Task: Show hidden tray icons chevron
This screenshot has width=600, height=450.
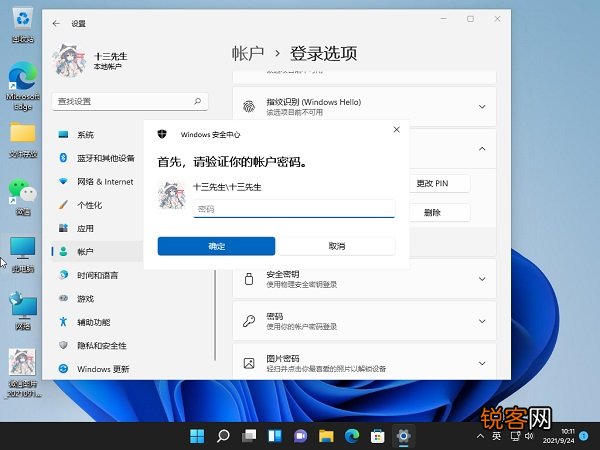Action: tap(481, 436)
